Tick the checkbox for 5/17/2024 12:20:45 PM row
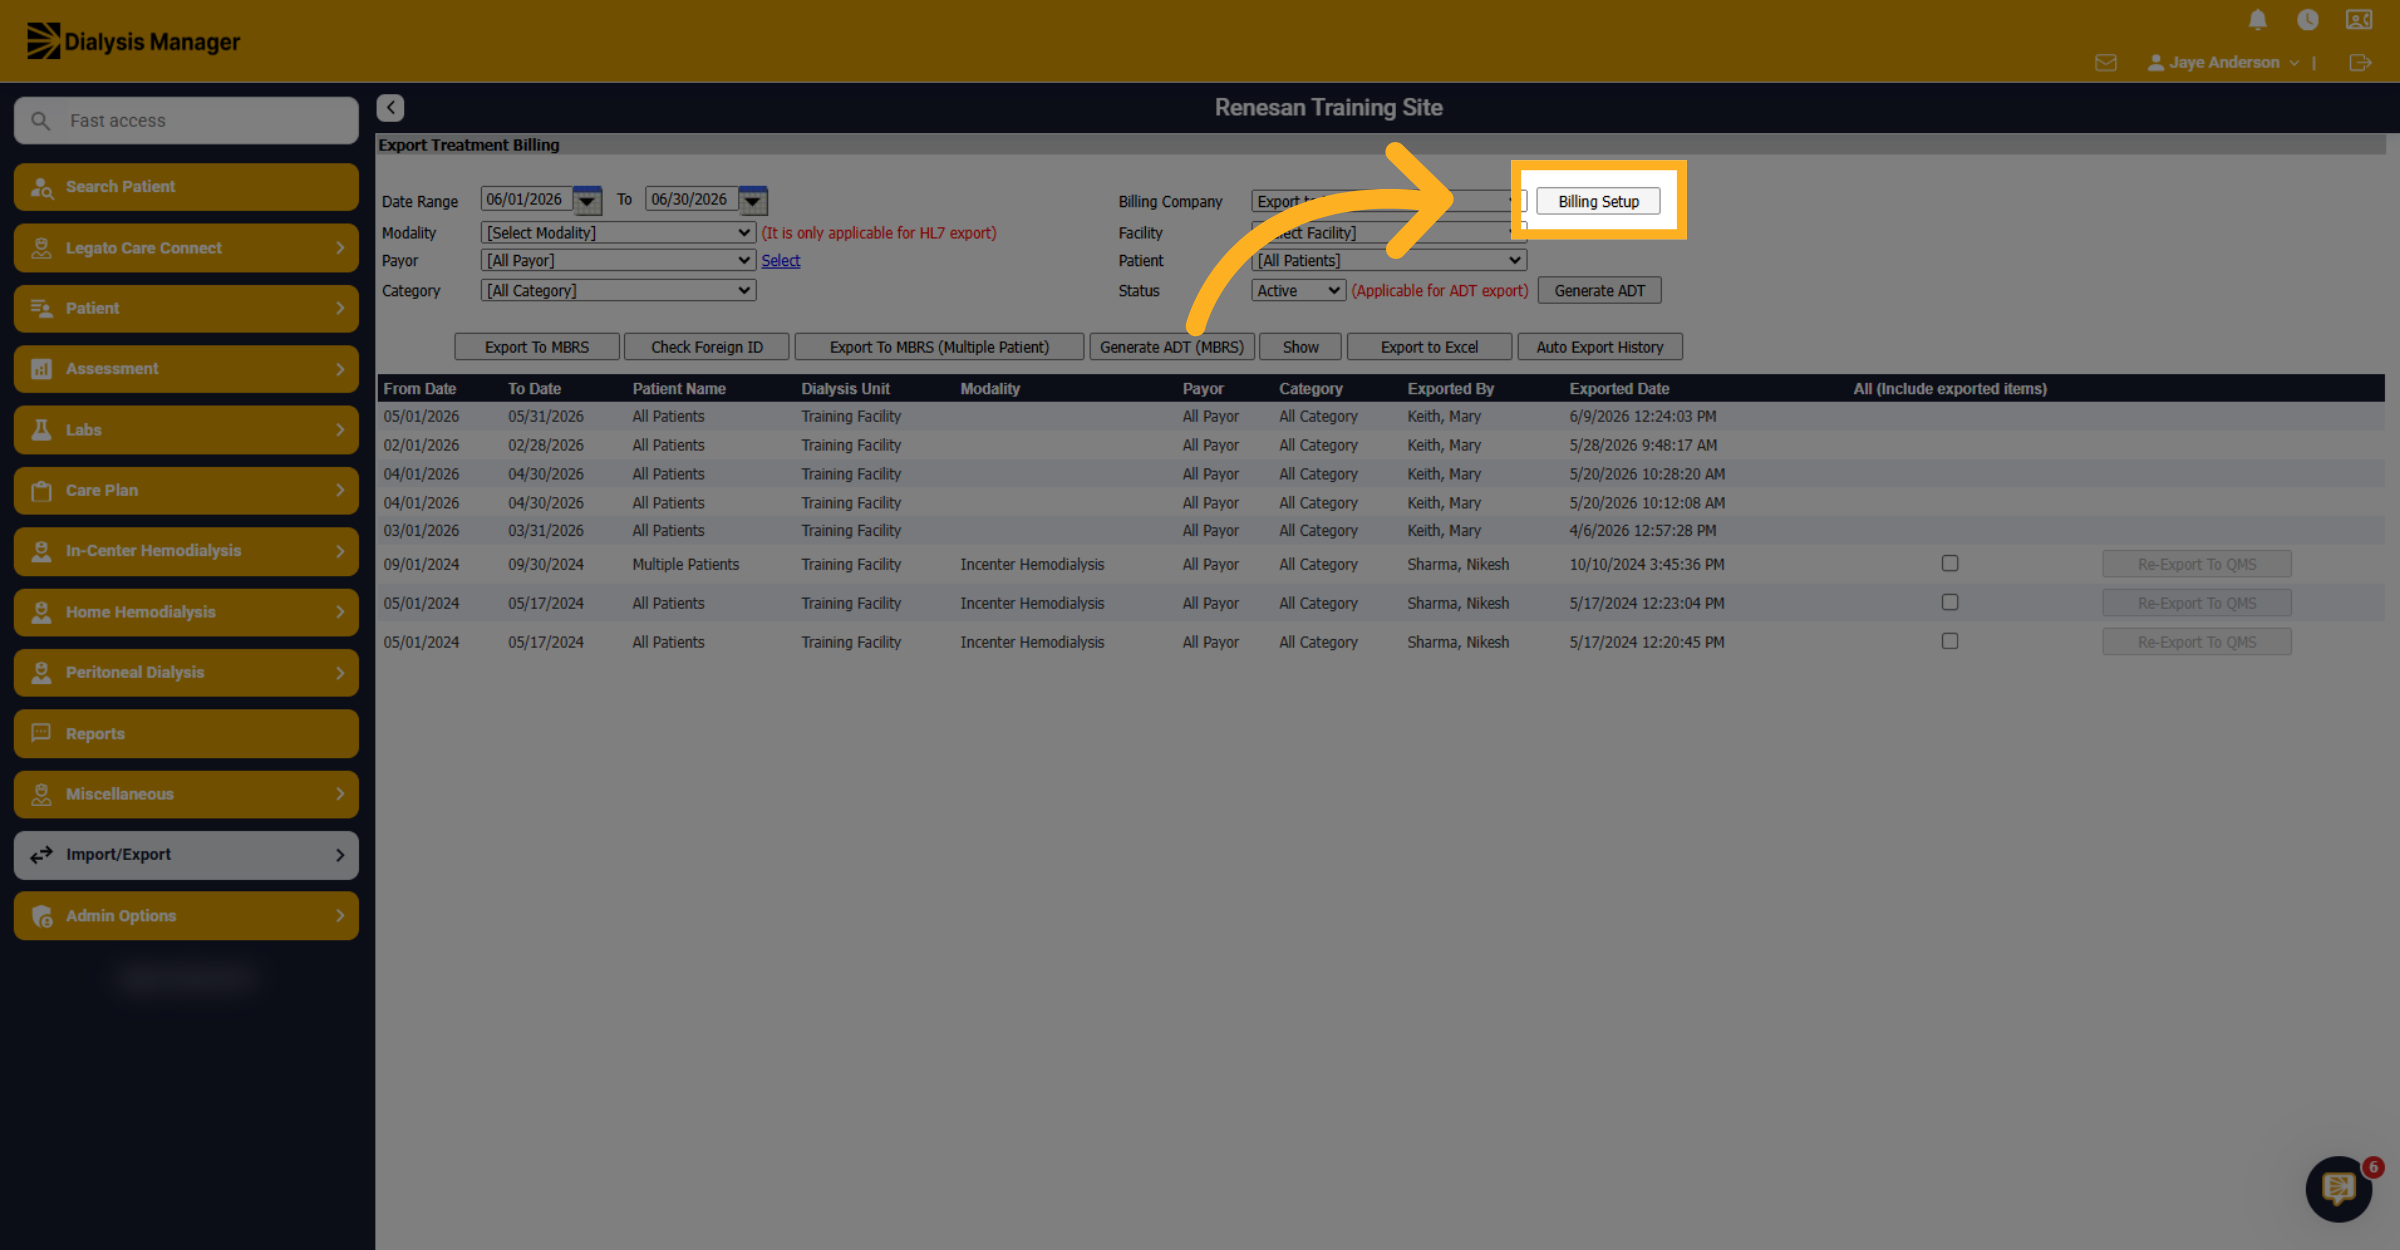Screen dimensions: 2400x1250 (x=1950, y=642)
